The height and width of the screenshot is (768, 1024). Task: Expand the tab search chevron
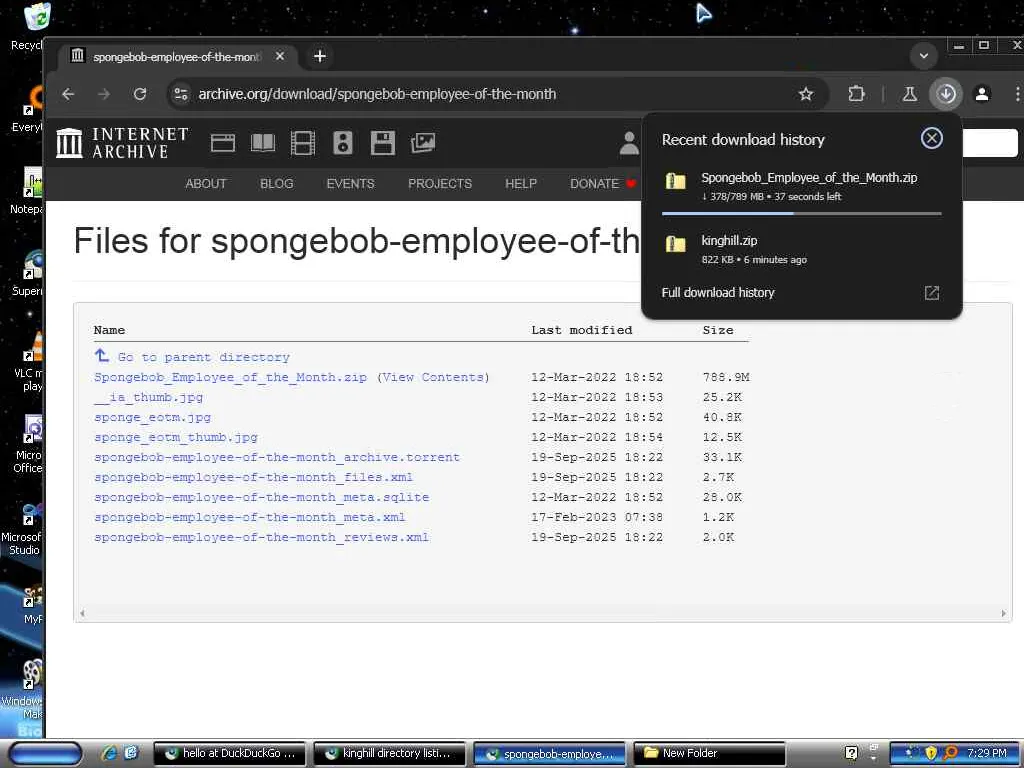[x=923, y=56]
